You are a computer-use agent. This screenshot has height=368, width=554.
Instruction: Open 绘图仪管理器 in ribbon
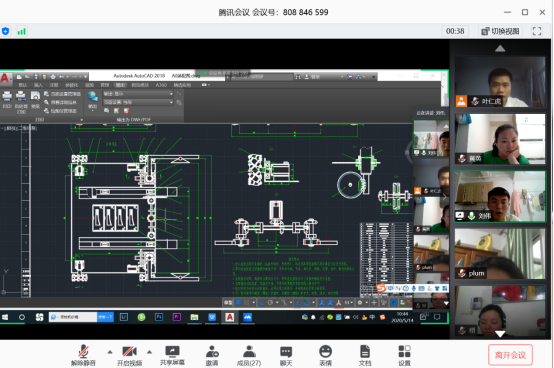pyautogui.click(x=61, y=111)
